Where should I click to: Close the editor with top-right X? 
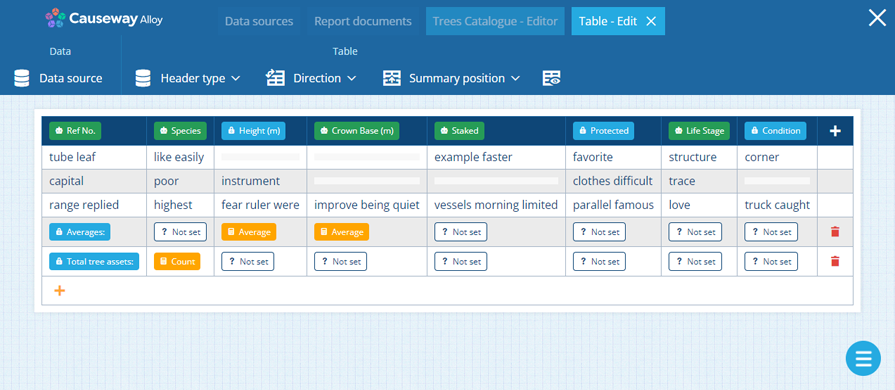[x=877, y=18]
